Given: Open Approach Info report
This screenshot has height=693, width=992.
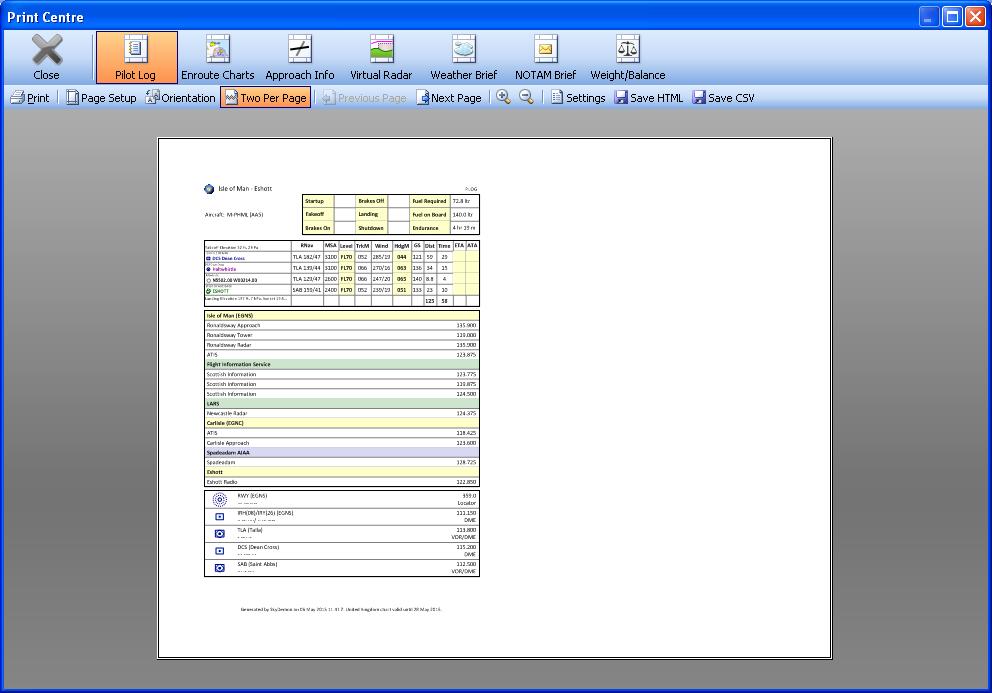Looking at the screenshot, I should [x=300, y=57].
